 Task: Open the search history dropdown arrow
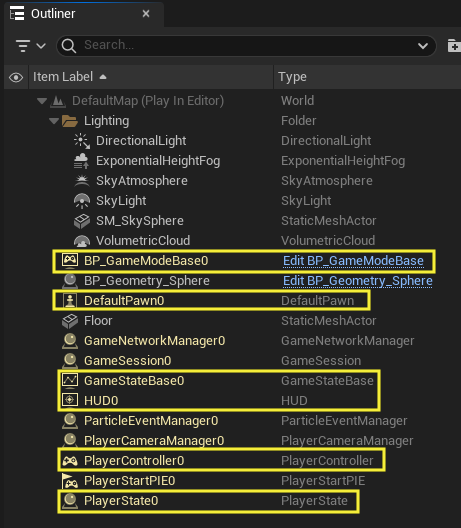coord(423,46)
